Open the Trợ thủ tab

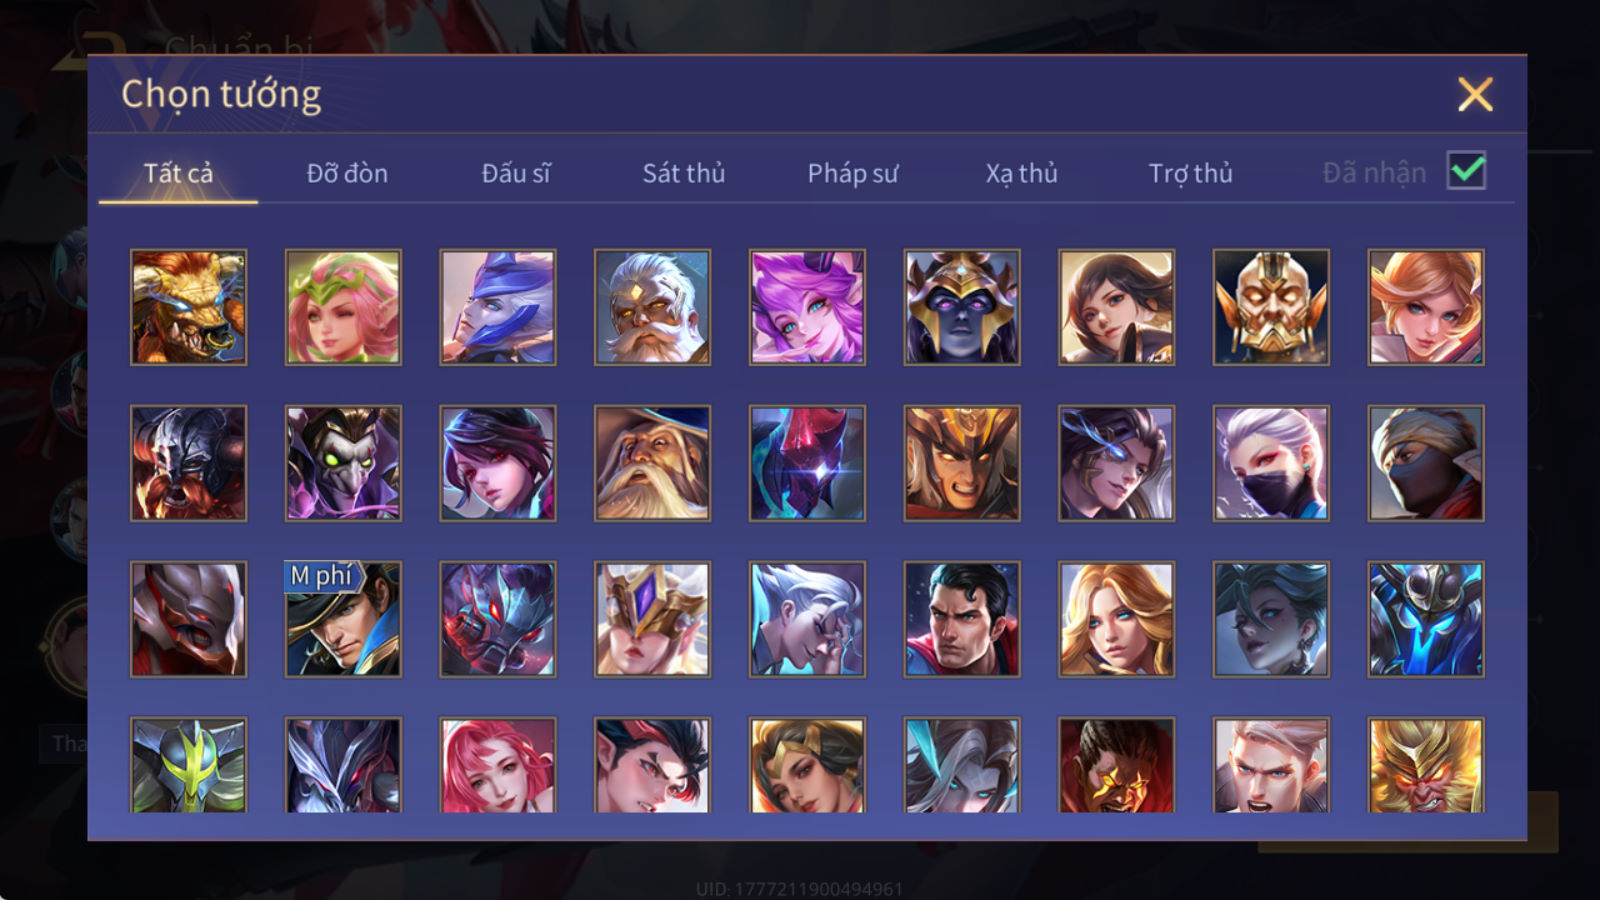pos(1190,173)
